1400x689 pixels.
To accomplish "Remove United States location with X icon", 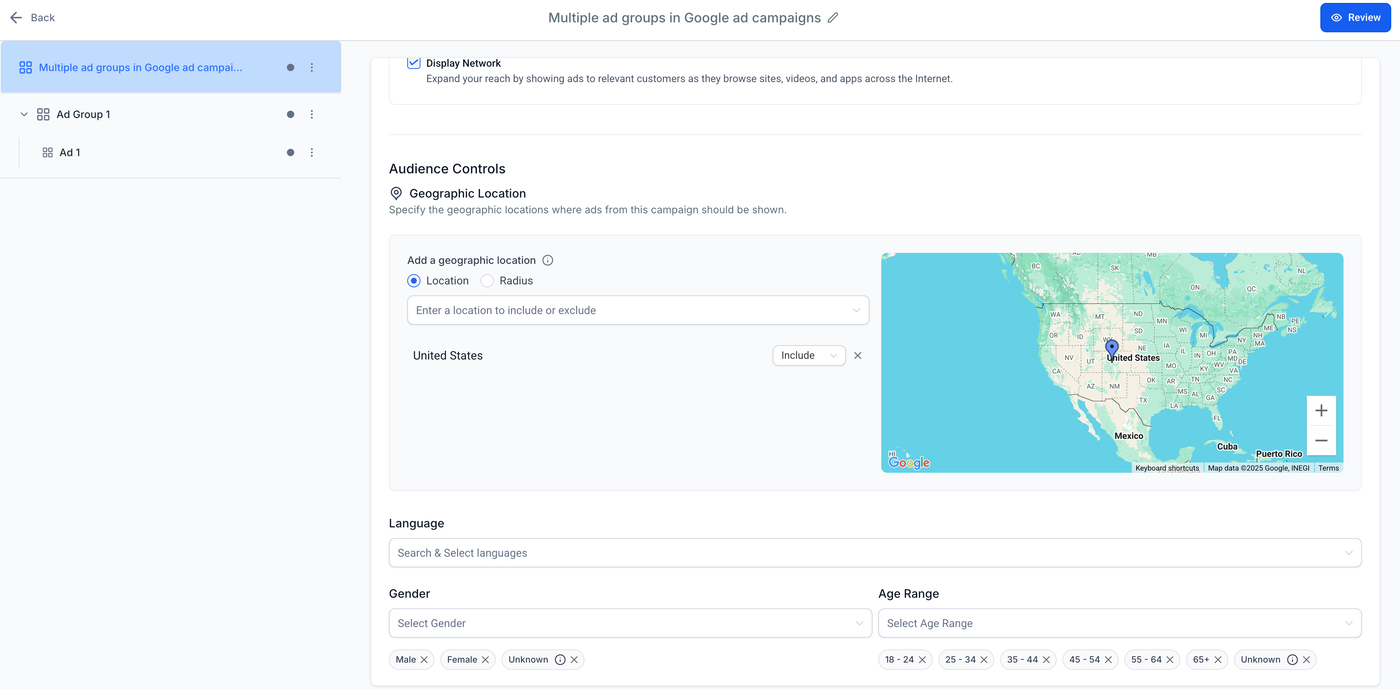I will click(857, 356).
